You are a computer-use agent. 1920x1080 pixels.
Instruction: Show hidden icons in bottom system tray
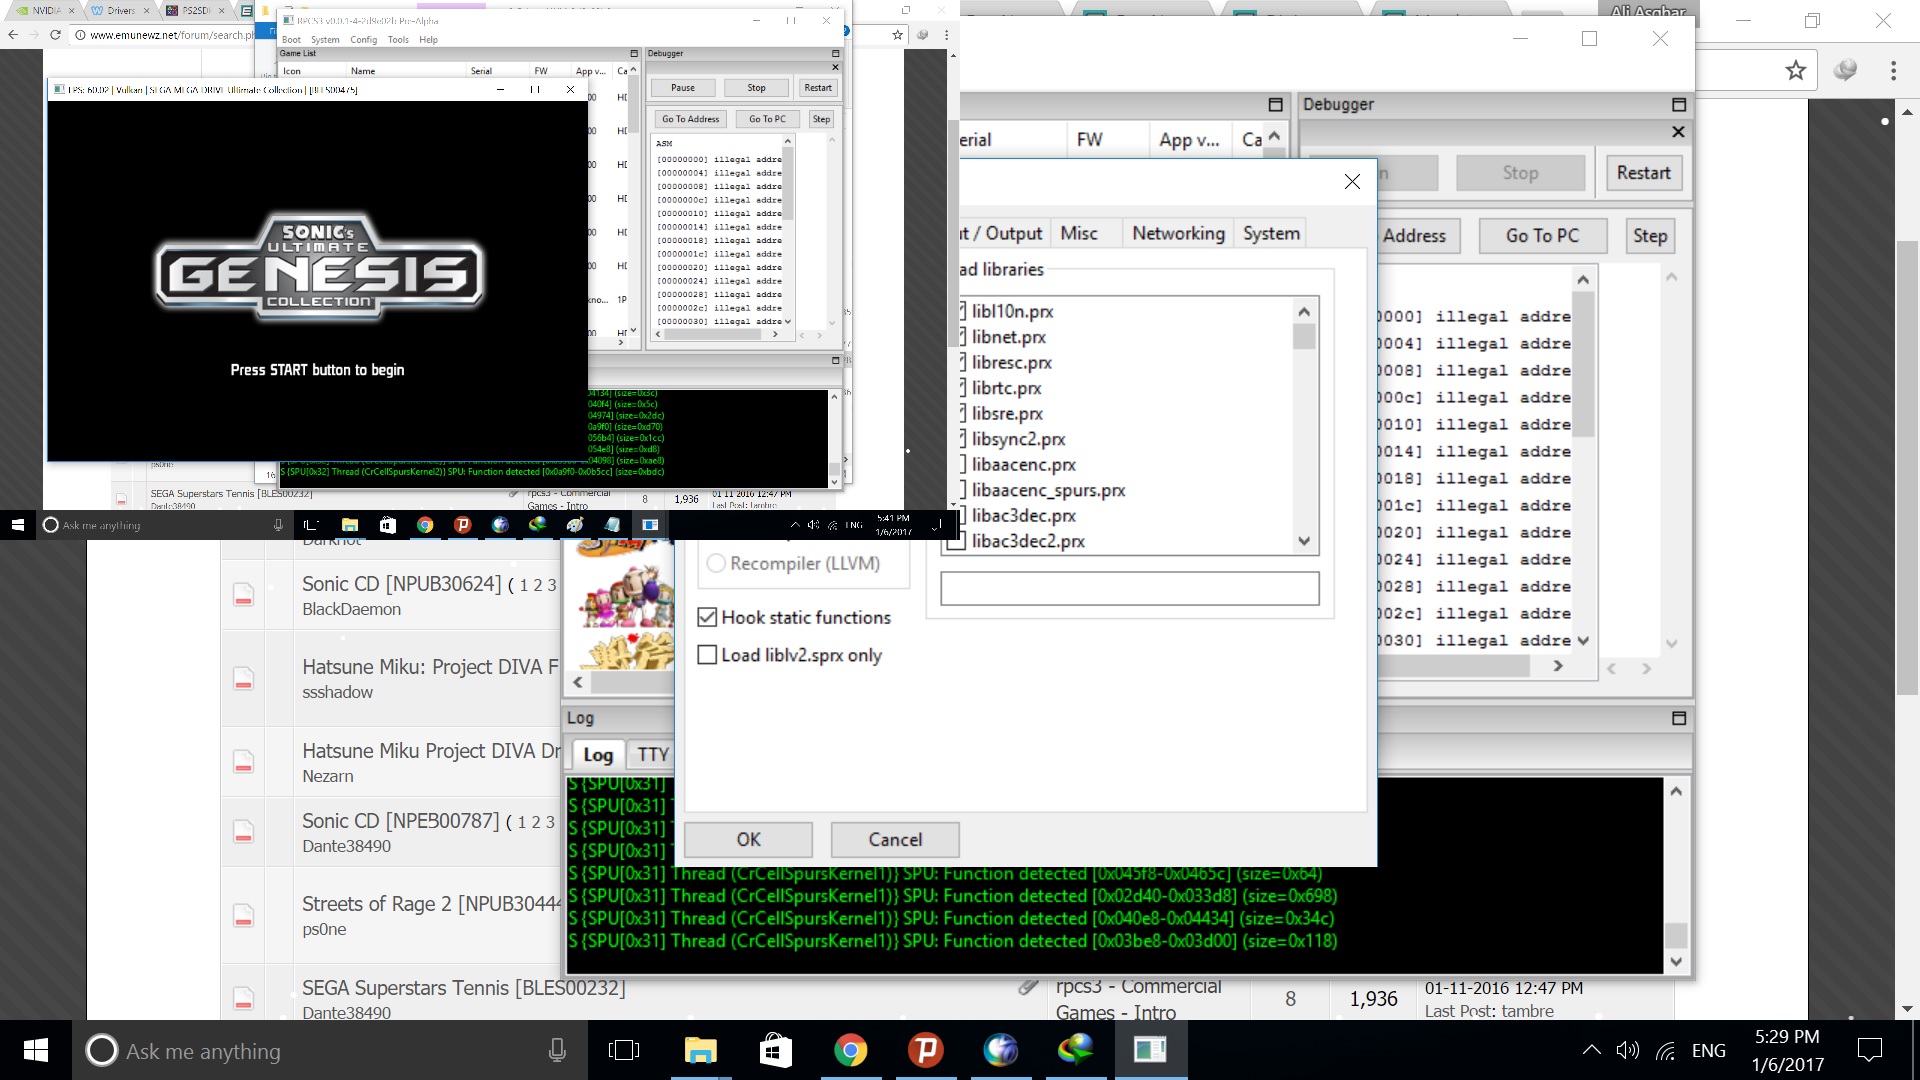coord(1591,1050)
